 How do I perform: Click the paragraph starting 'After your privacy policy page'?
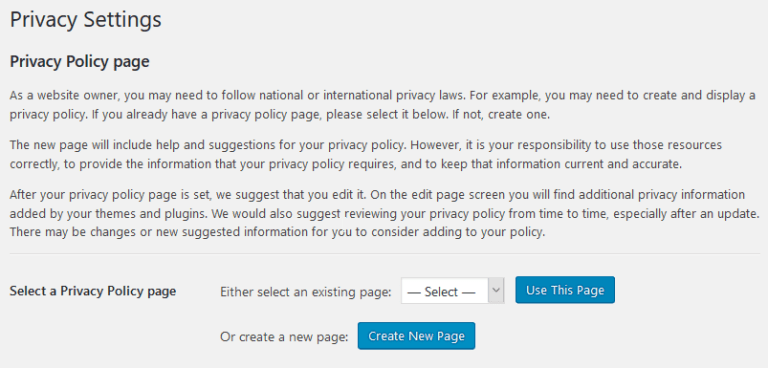point(384,214)
